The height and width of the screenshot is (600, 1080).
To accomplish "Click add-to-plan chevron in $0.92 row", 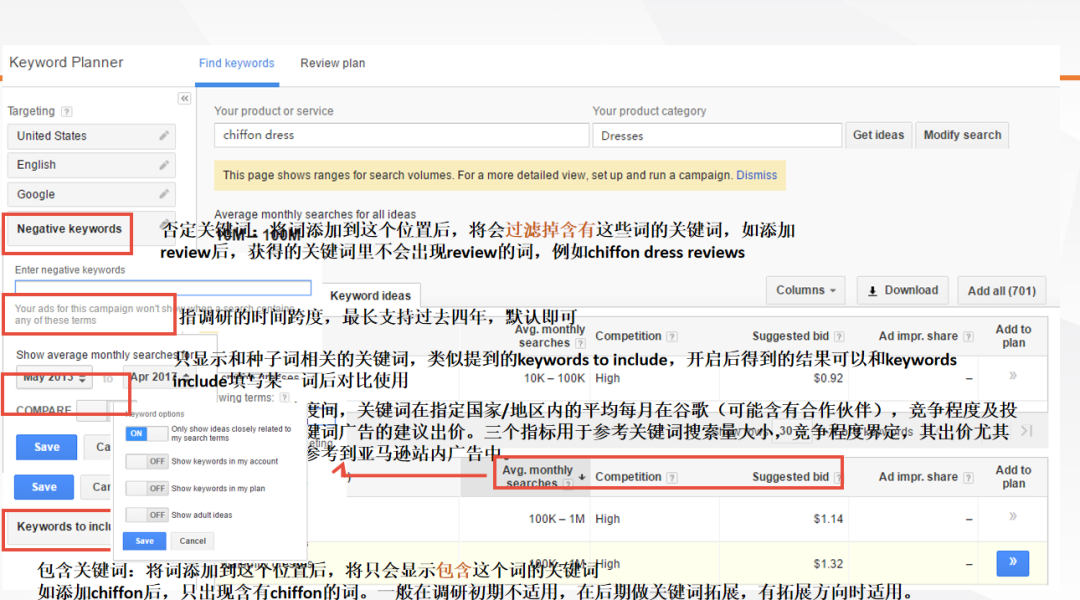I will (x=1012, y=376).
